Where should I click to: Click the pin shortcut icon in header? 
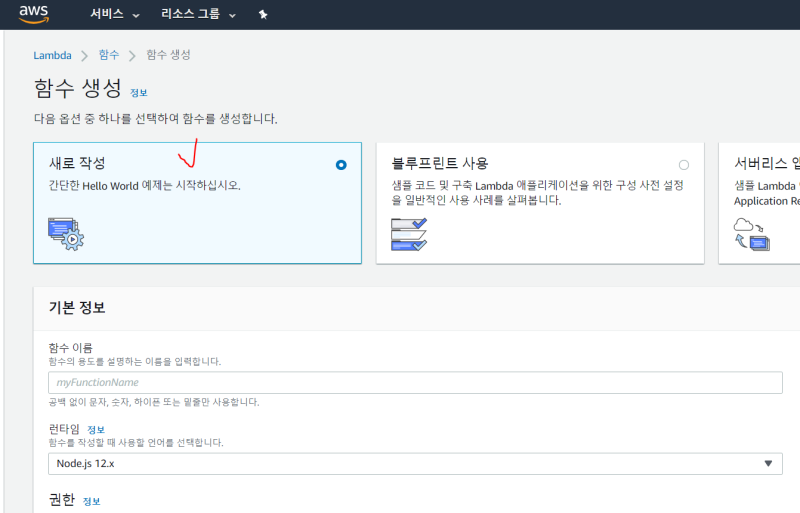pos(263,15)
